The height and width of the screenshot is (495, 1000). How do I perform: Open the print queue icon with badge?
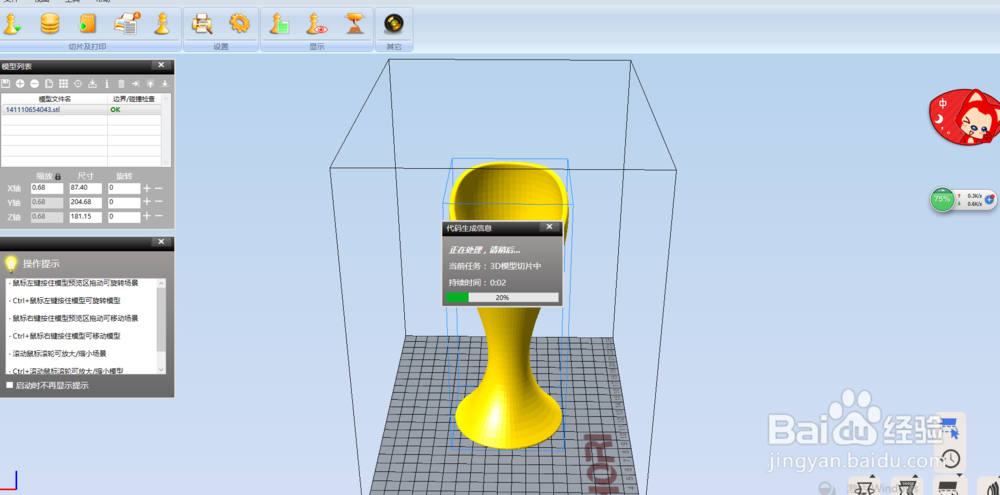[126, 24]
